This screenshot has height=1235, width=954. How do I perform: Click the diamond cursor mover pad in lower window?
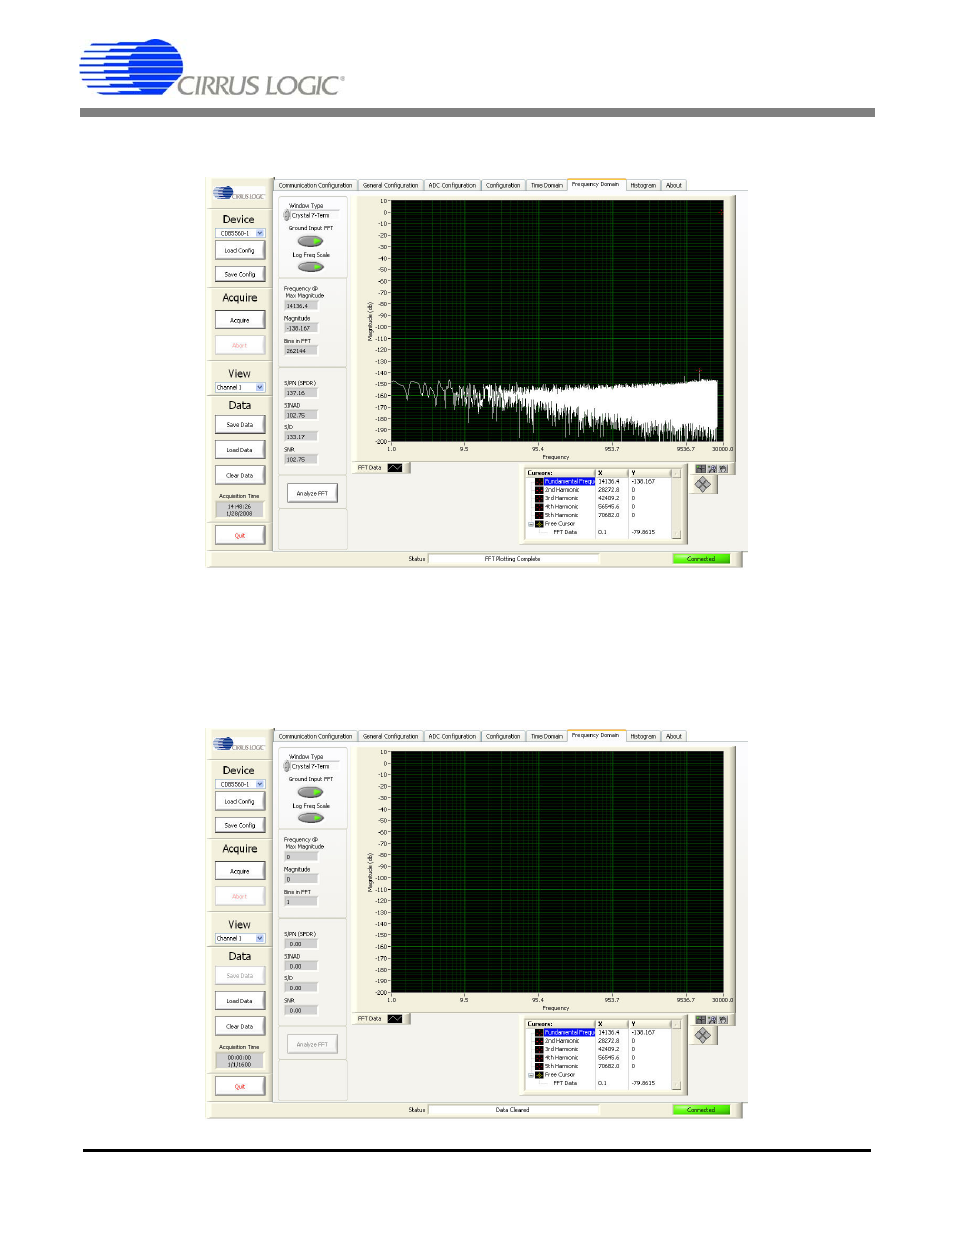point(703,1035)
